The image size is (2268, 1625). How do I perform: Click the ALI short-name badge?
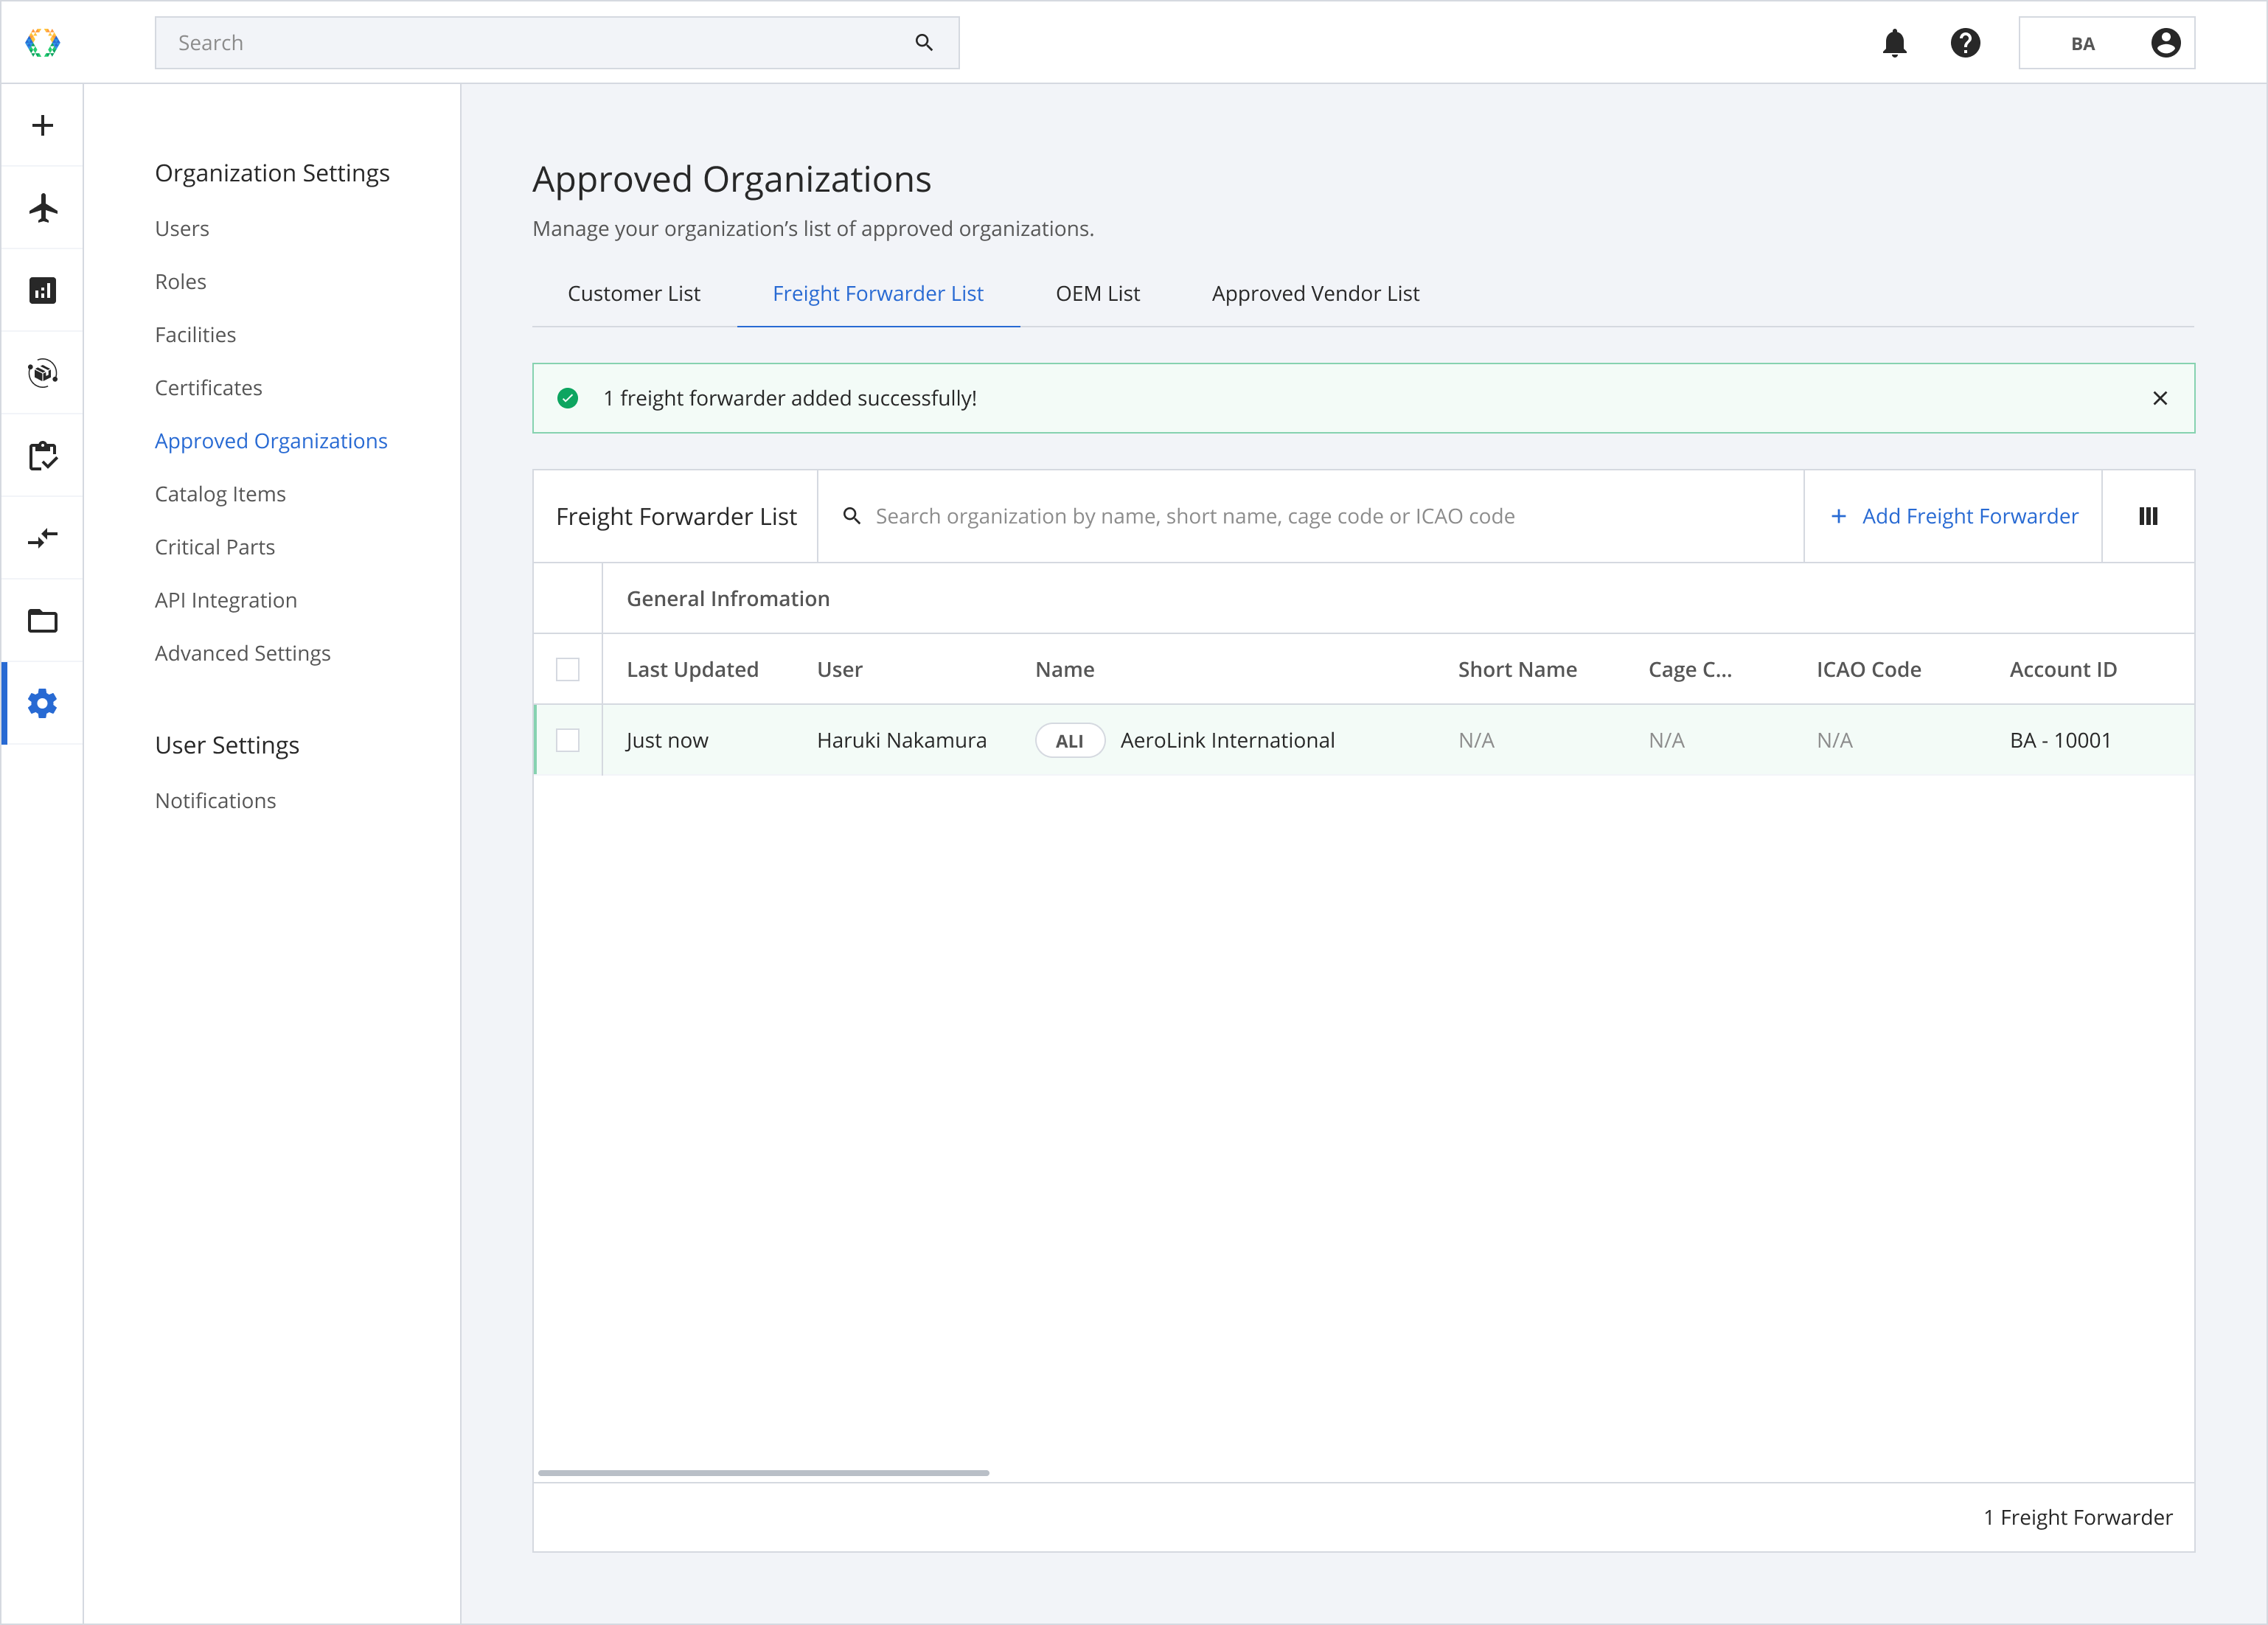[1069, 740]
